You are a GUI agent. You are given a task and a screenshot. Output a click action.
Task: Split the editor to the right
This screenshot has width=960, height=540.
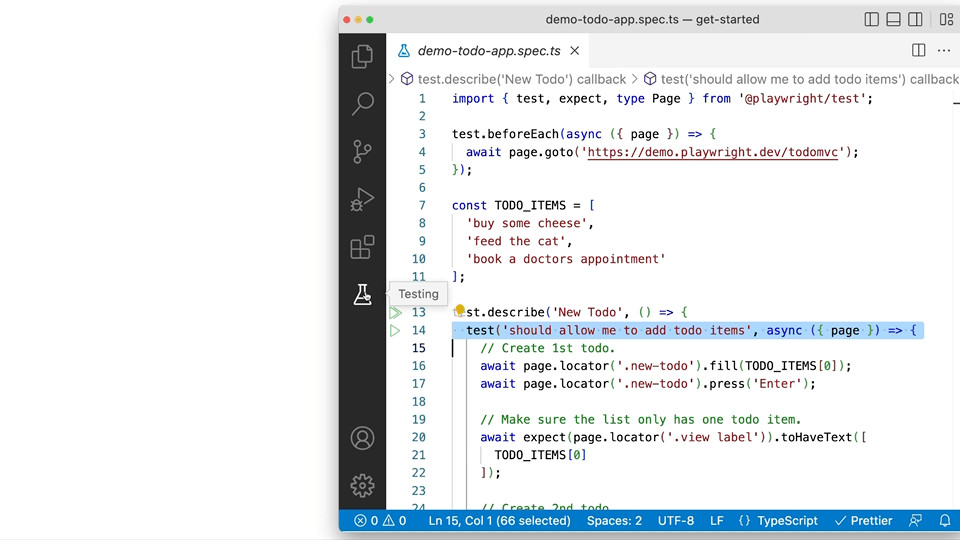click(x=918, y=50)
